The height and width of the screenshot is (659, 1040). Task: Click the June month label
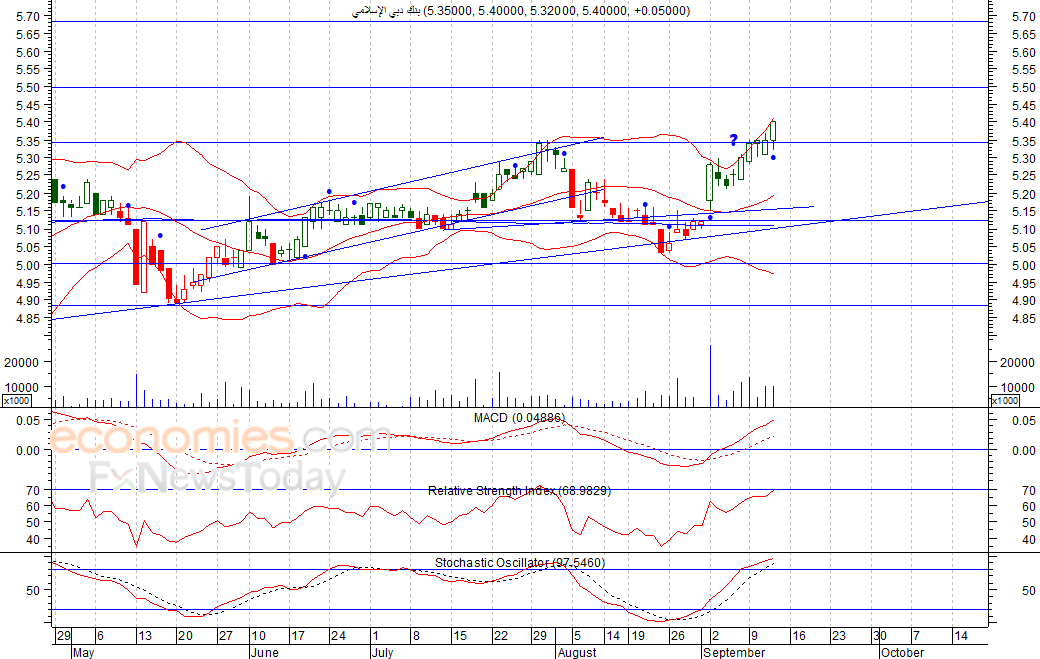point(265,652)
